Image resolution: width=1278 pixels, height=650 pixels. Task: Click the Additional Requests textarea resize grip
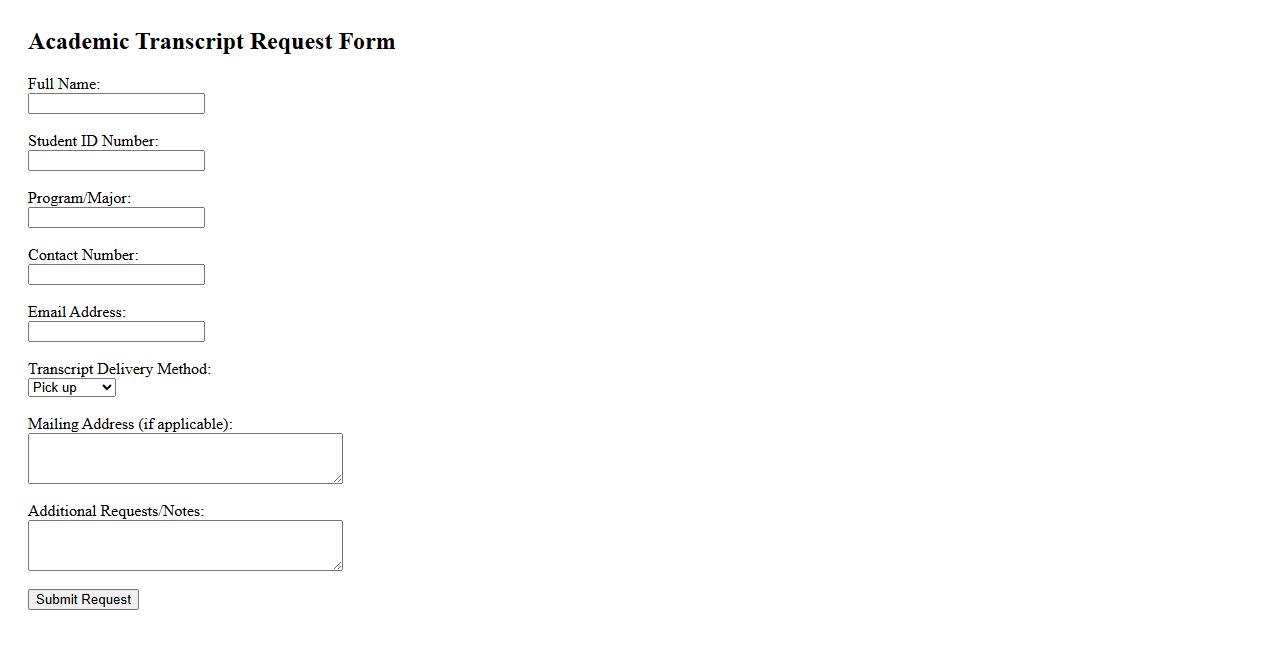click(x=338, y=566)
